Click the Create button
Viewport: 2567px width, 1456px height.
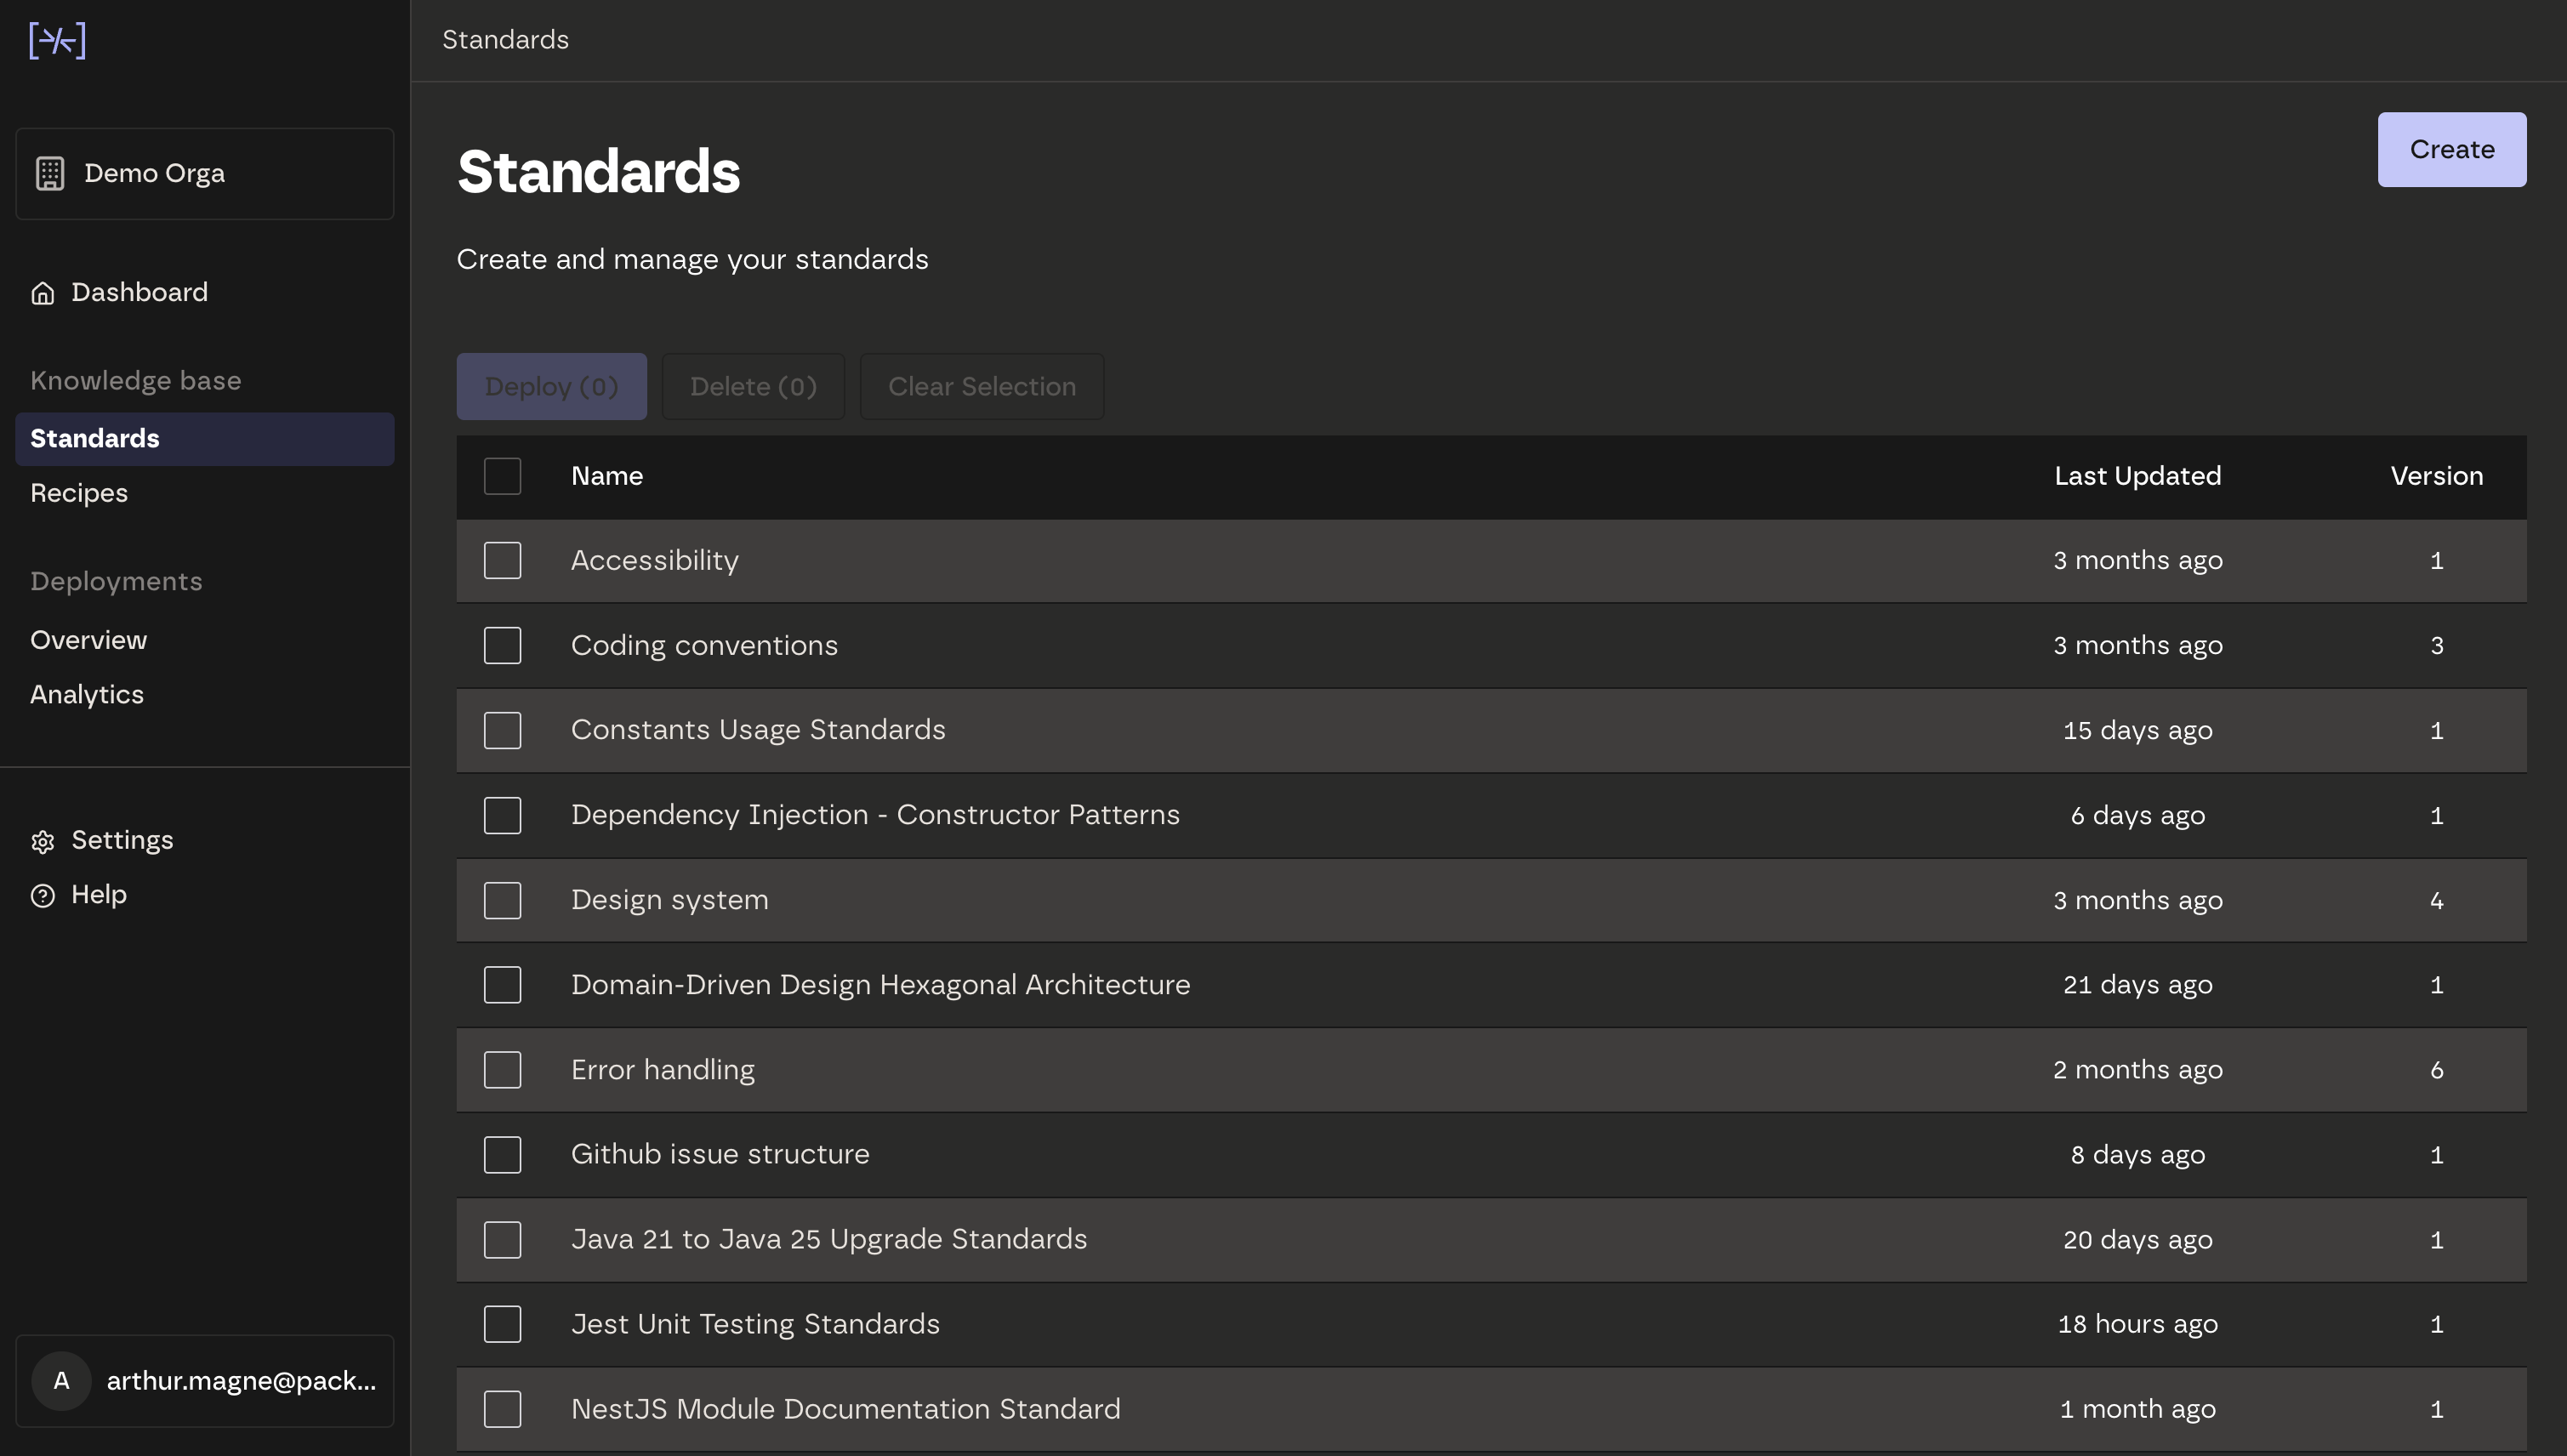(x=2451, y=149)
